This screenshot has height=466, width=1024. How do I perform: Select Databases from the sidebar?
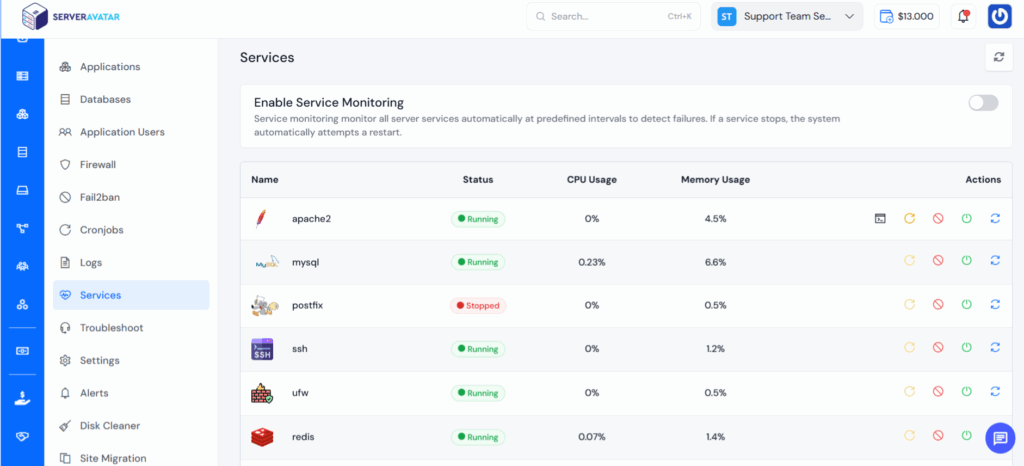[105, 99]
